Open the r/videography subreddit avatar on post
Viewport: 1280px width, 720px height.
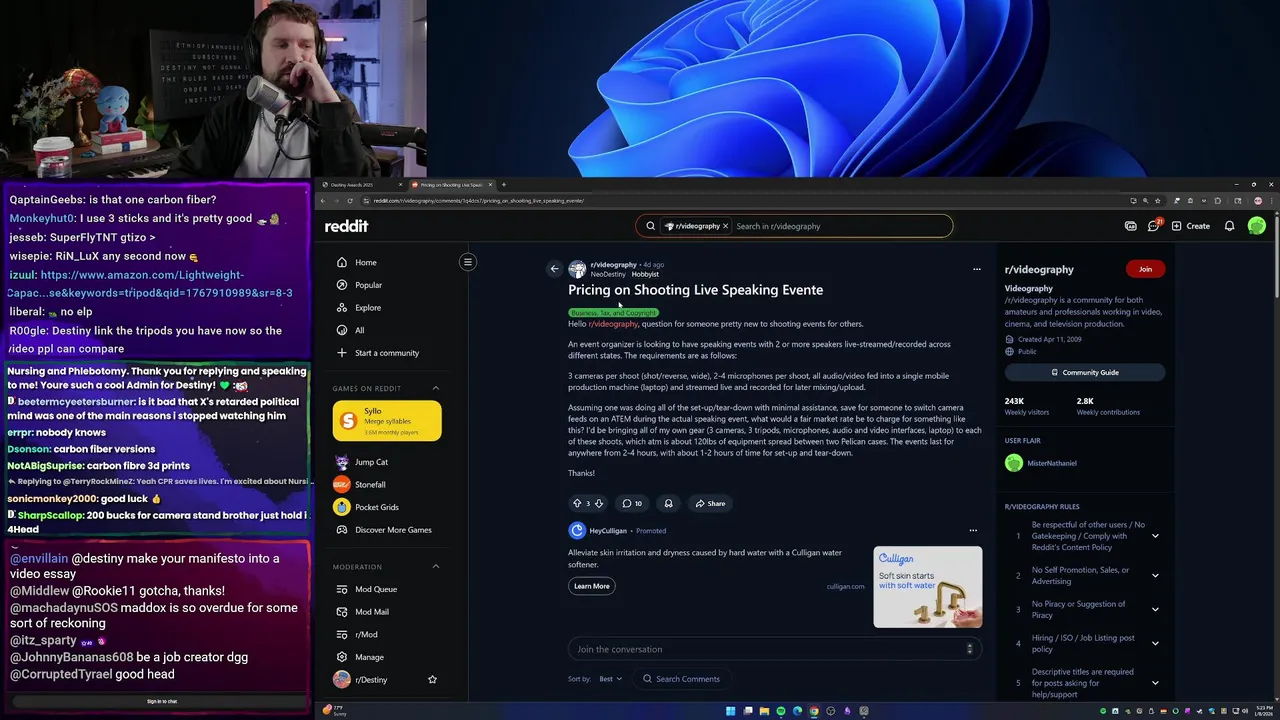(577, 269)
